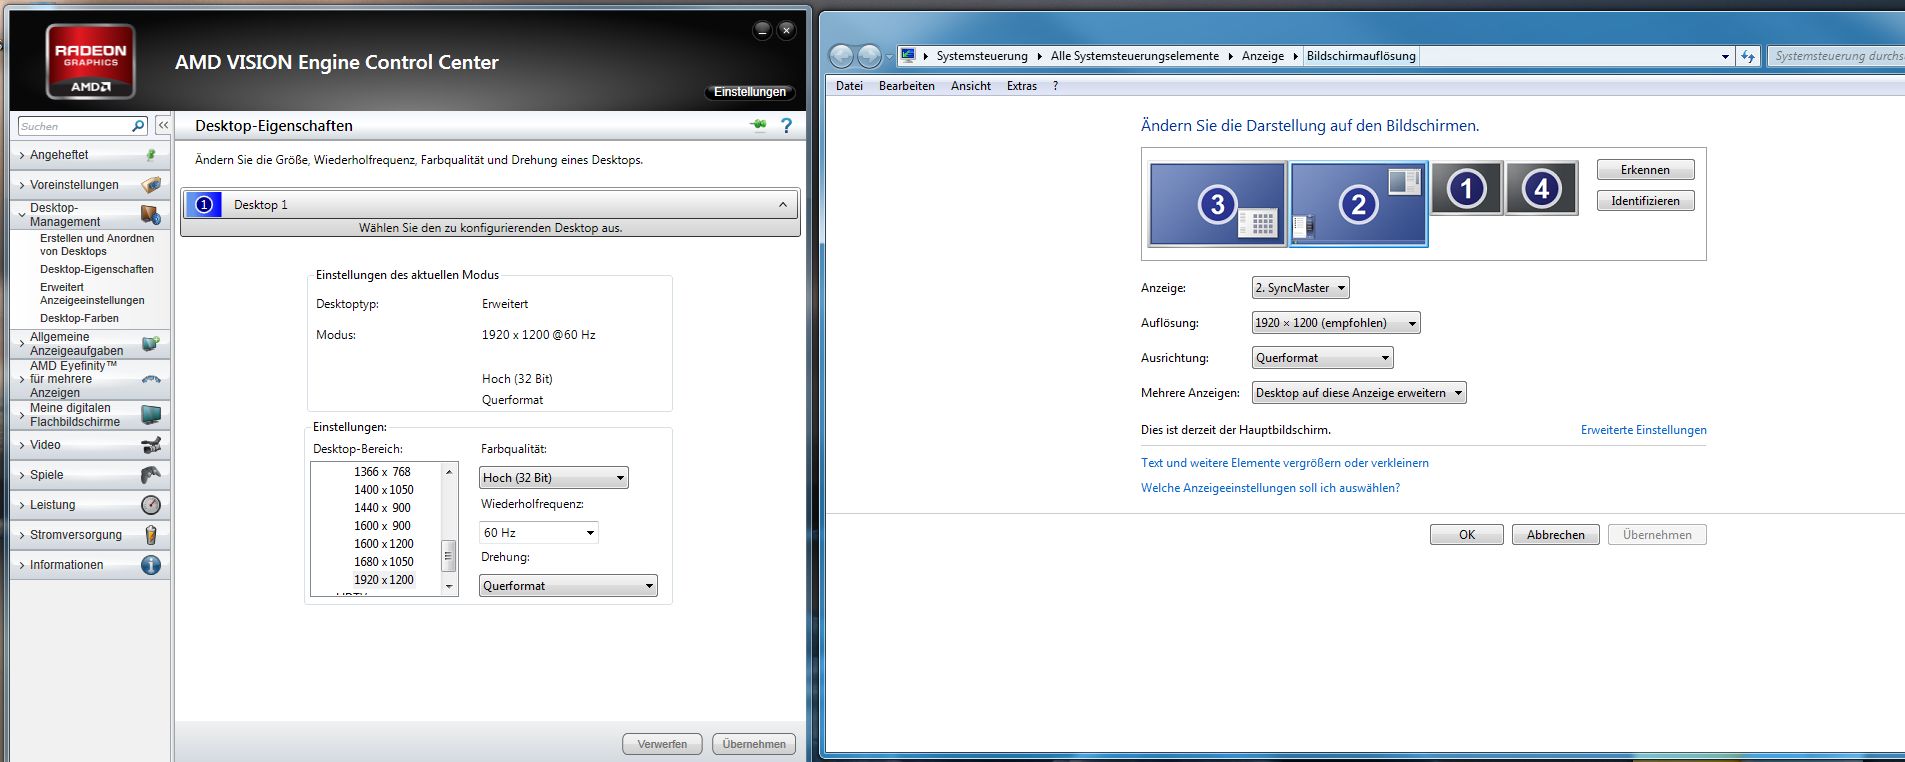Open the Mehrere Anzeigen dropdown
1905x762 pixels.
(1359, 393)
